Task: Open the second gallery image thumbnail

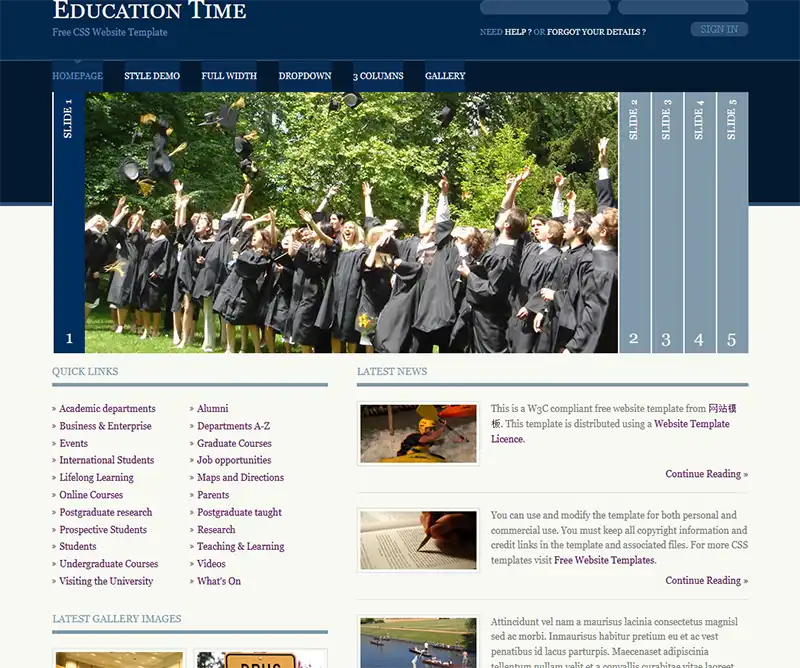Action: click(x=260, y=660)
